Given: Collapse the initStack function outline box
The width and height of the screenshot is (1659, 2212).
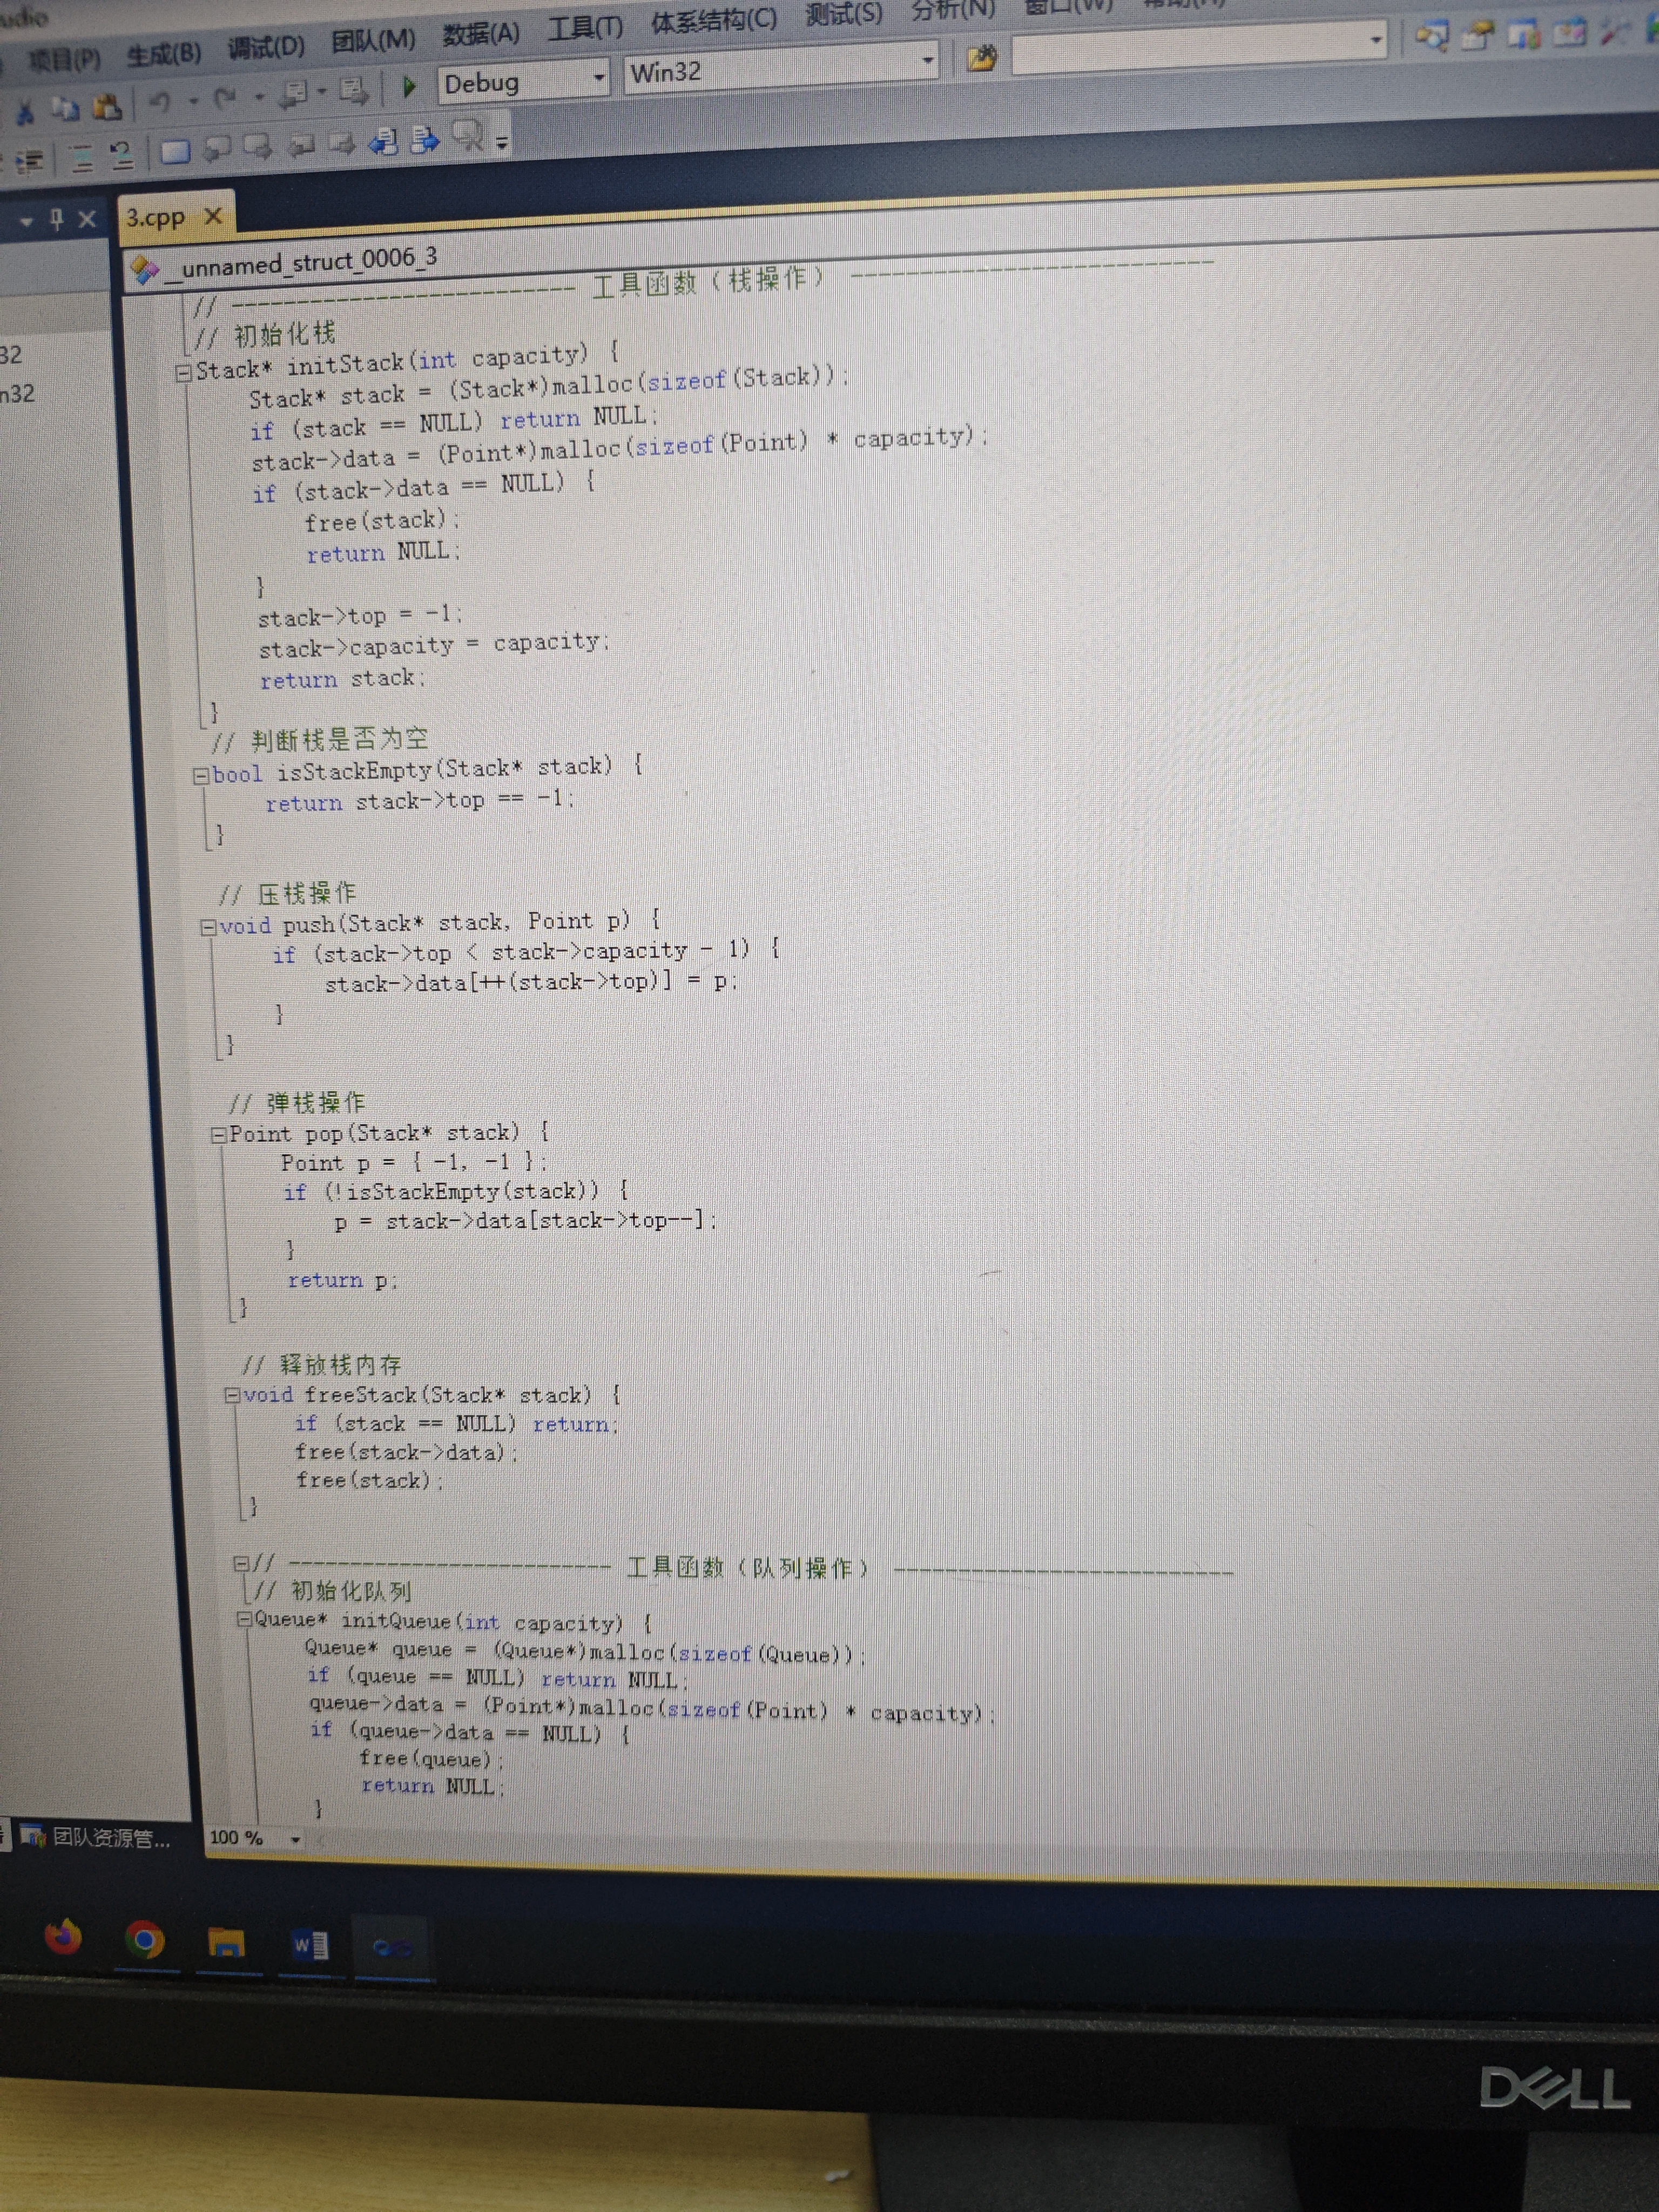Looking at the screenshot, I should [184, 373].
